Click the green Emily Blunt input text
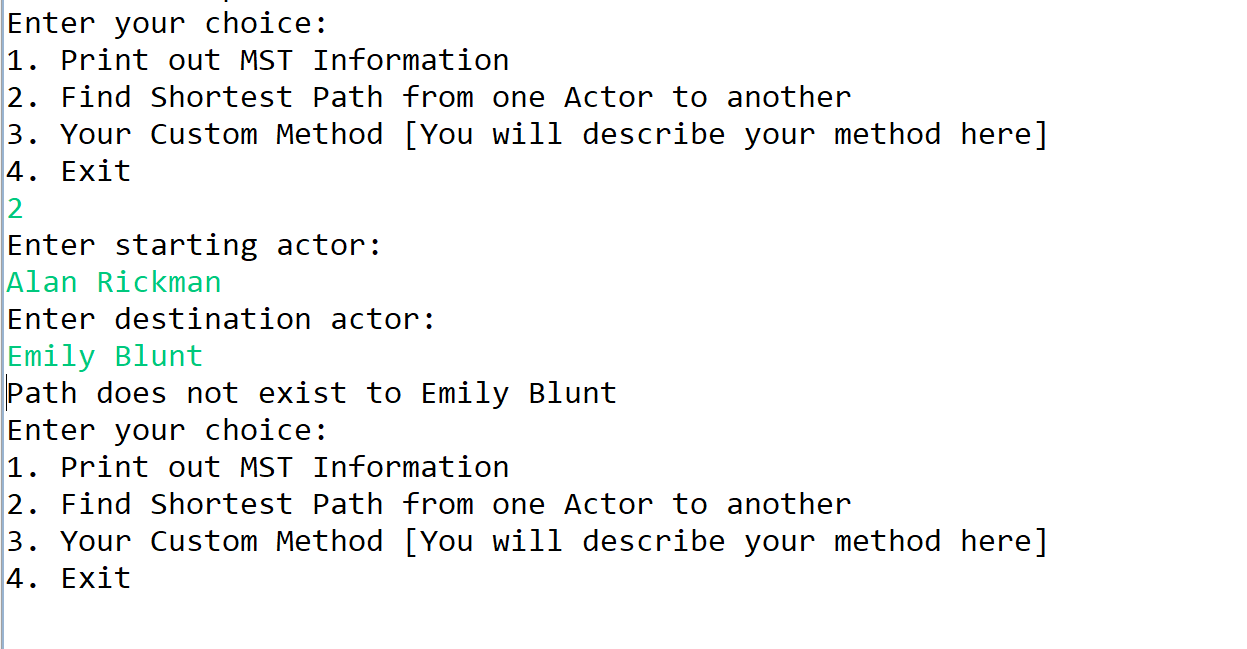 coord(105,357)
